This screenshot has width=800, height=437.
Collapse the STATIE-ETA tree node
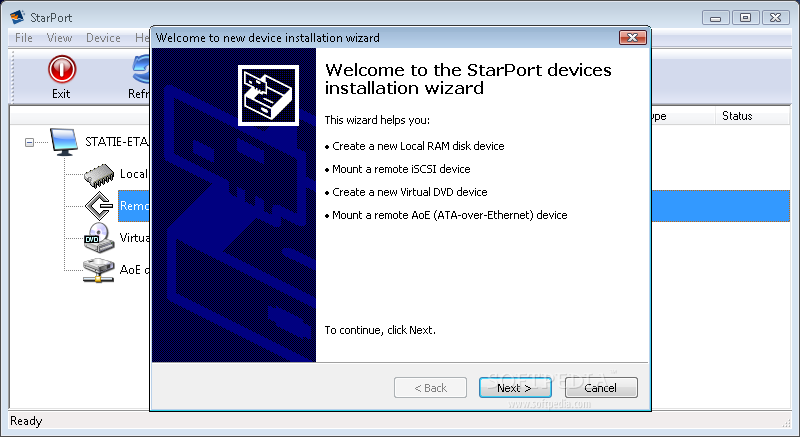[x=30, y=142]
